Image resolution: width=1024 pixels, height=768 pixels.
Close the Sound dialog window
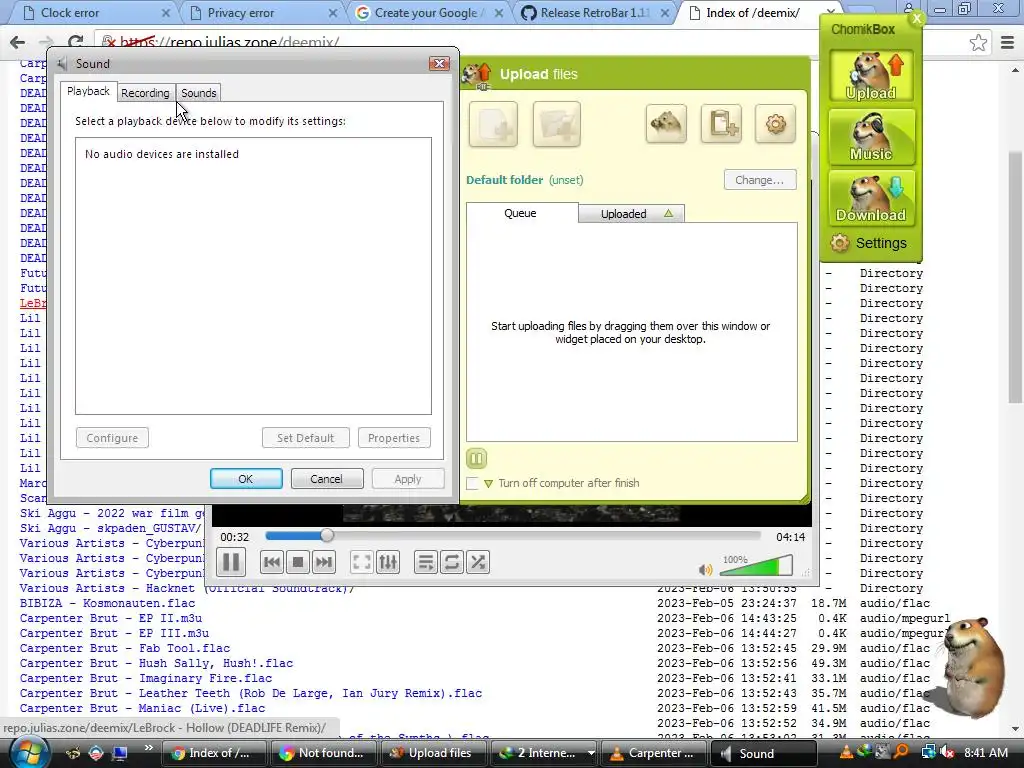(439, 63)
